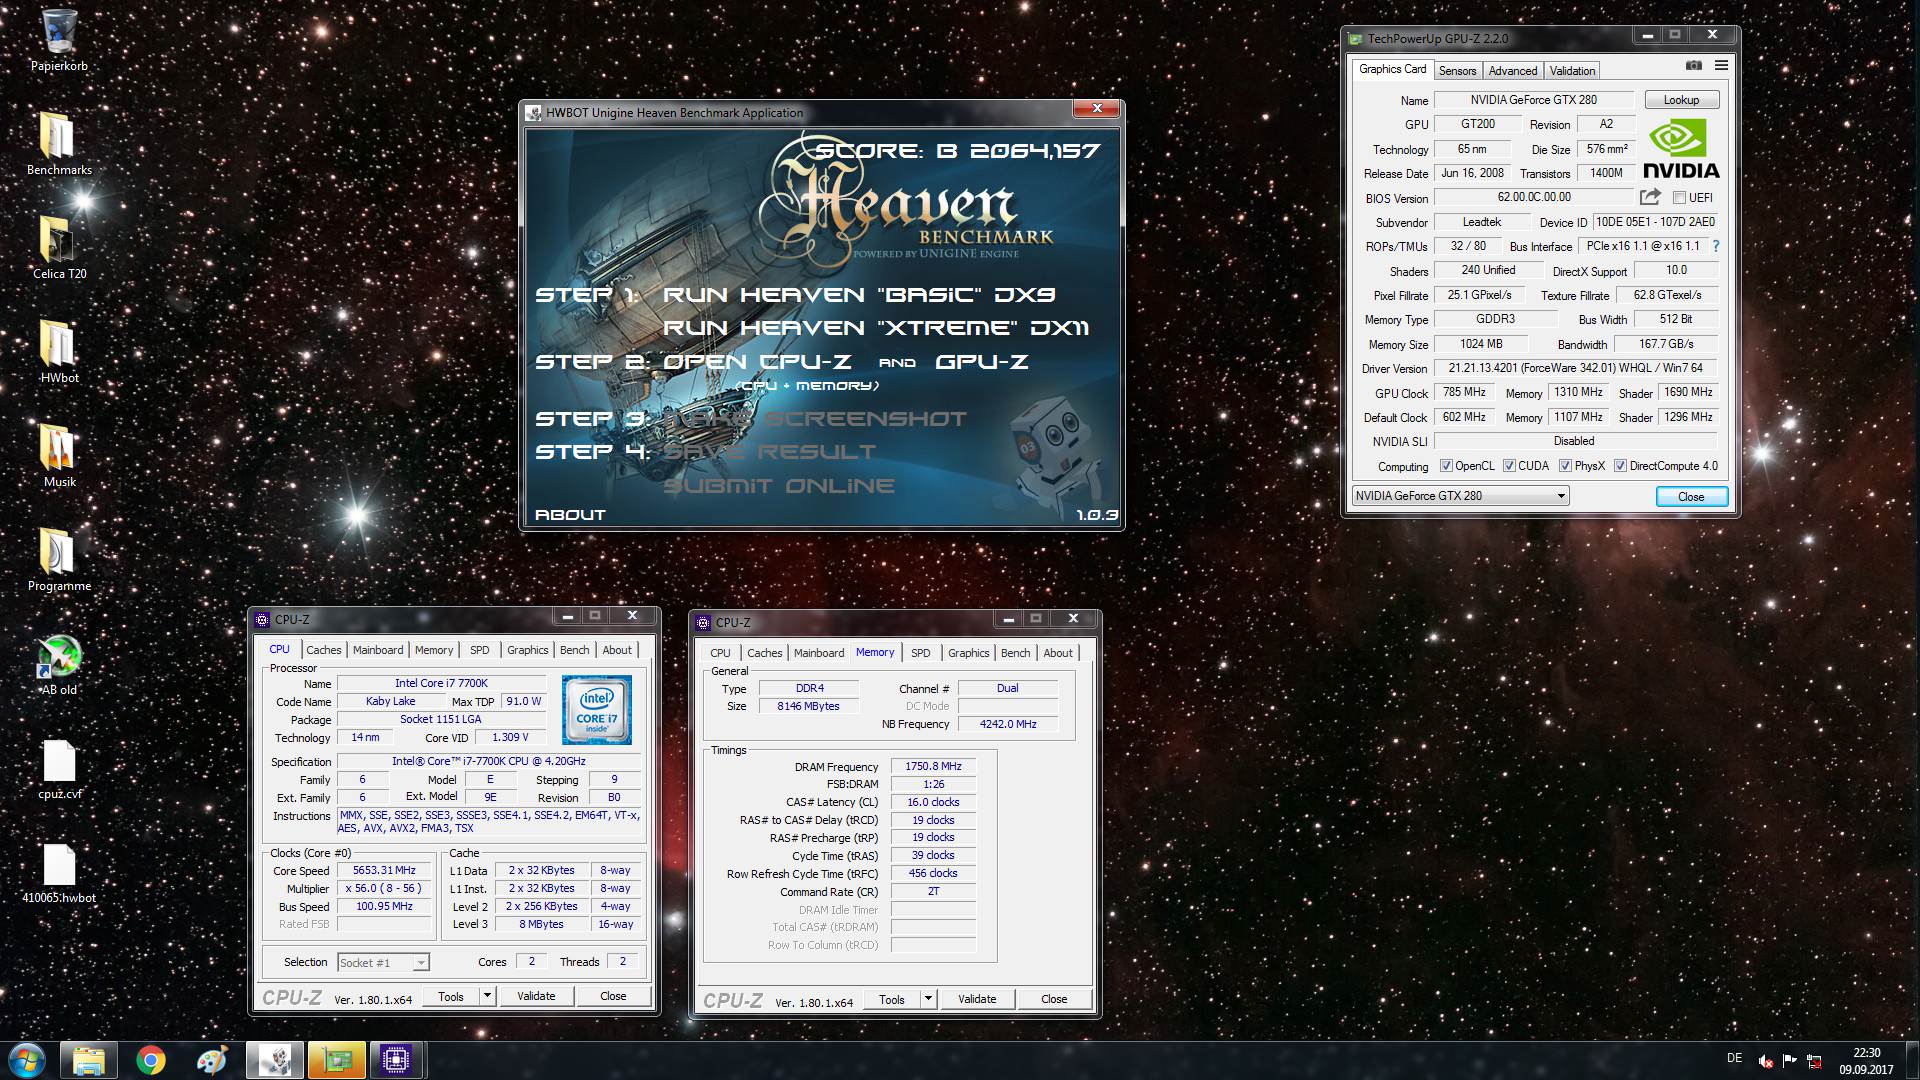Open Bench tab in left CPU-Z window
This screenshot has height=1080, width=1920.
tap(574, 650)
